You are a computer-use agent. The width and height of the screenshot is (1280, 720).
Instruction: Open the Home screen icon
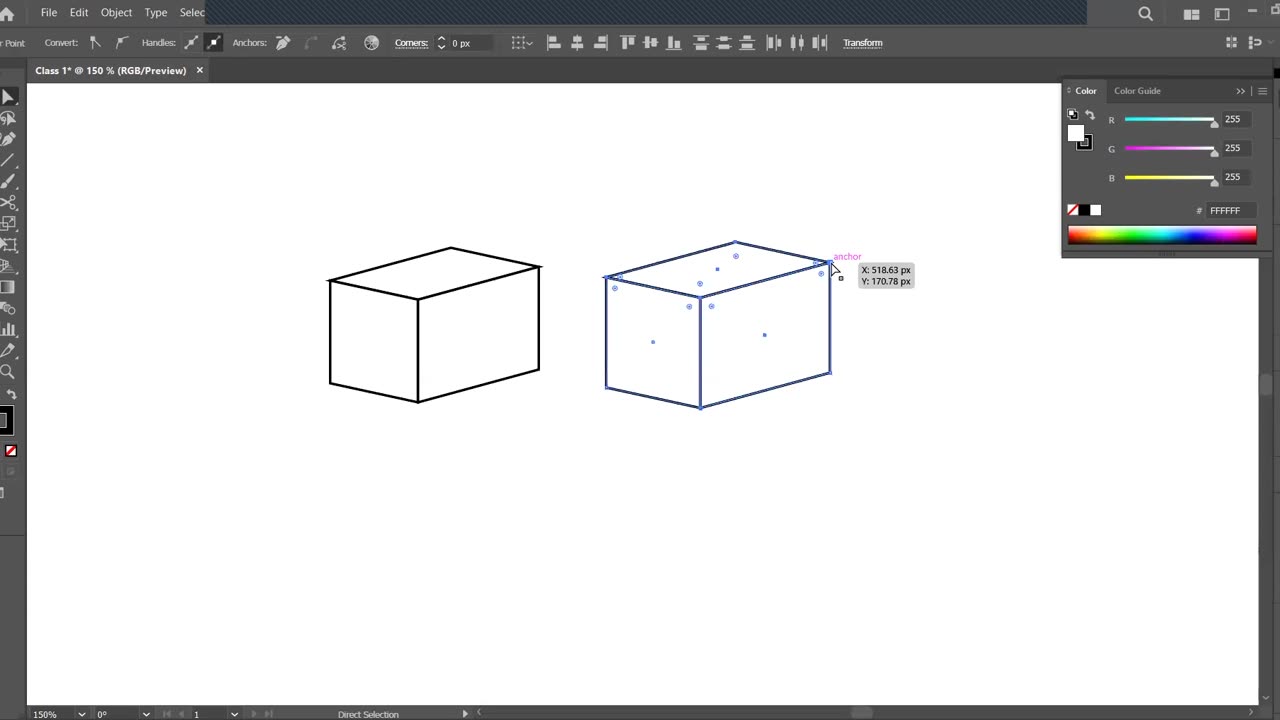pos(6,13)
